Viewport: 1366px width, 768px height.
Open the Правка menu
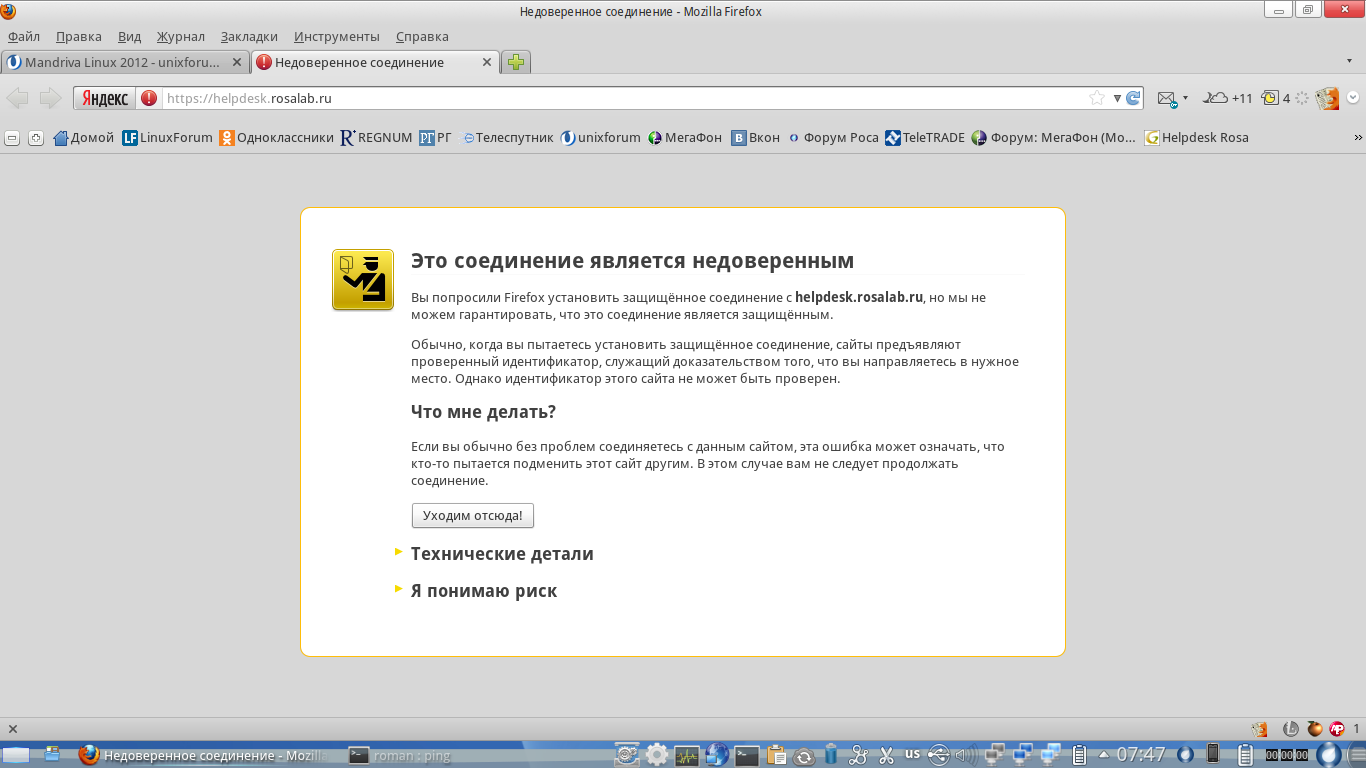click(x=79, y=36)
